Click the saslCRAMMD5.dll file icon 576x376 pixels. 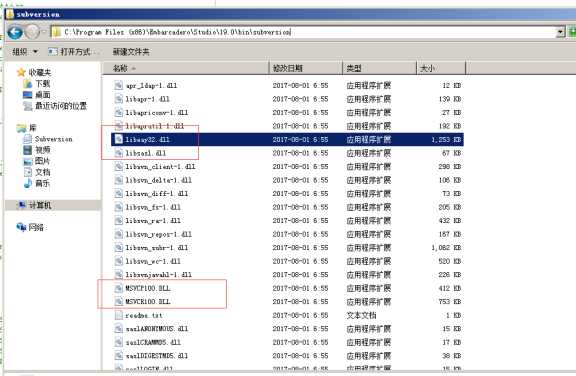(x=118, y=342)
